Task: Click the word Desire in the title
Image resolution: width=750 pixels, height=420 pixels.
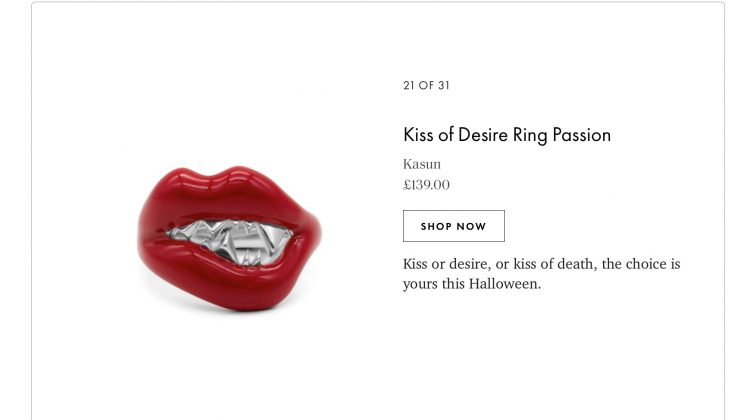Action: (483, 135)
